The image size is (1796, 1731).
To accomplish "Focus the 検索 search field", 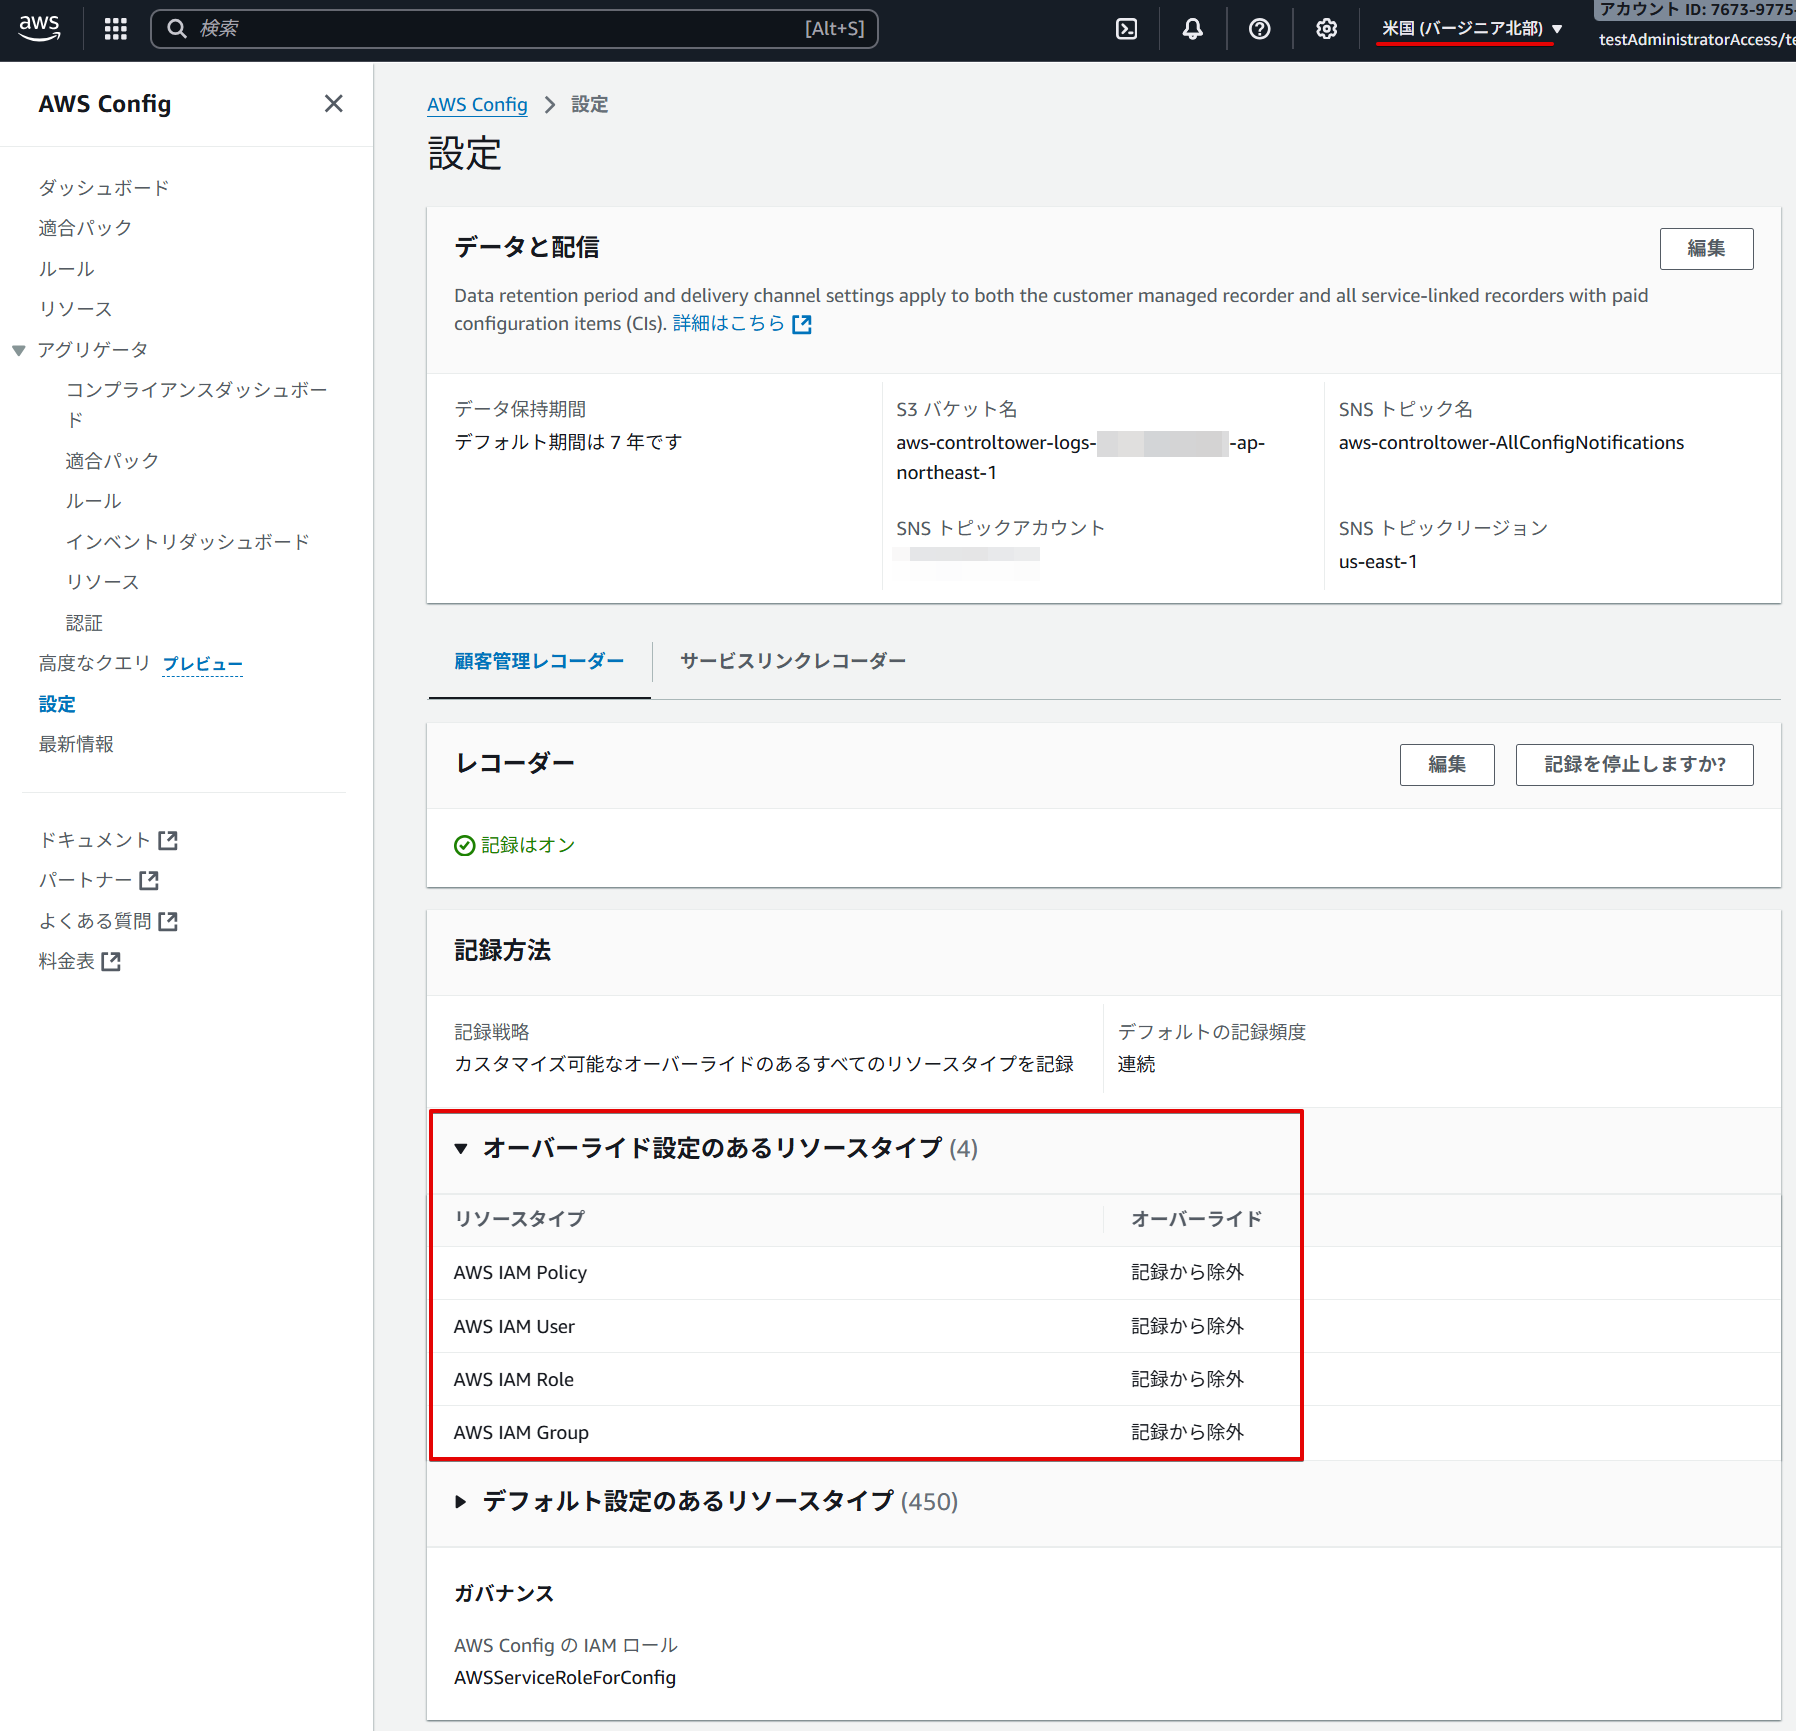I will point(514,29).
